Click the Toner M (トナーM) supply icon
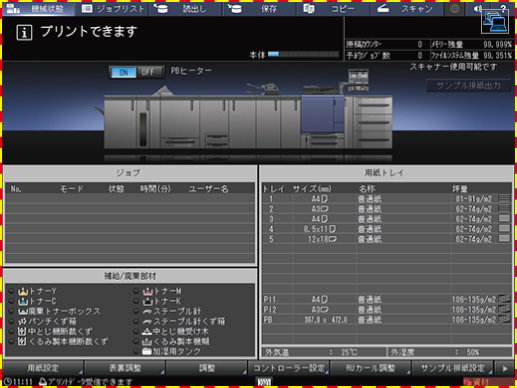 coord(147,291)
